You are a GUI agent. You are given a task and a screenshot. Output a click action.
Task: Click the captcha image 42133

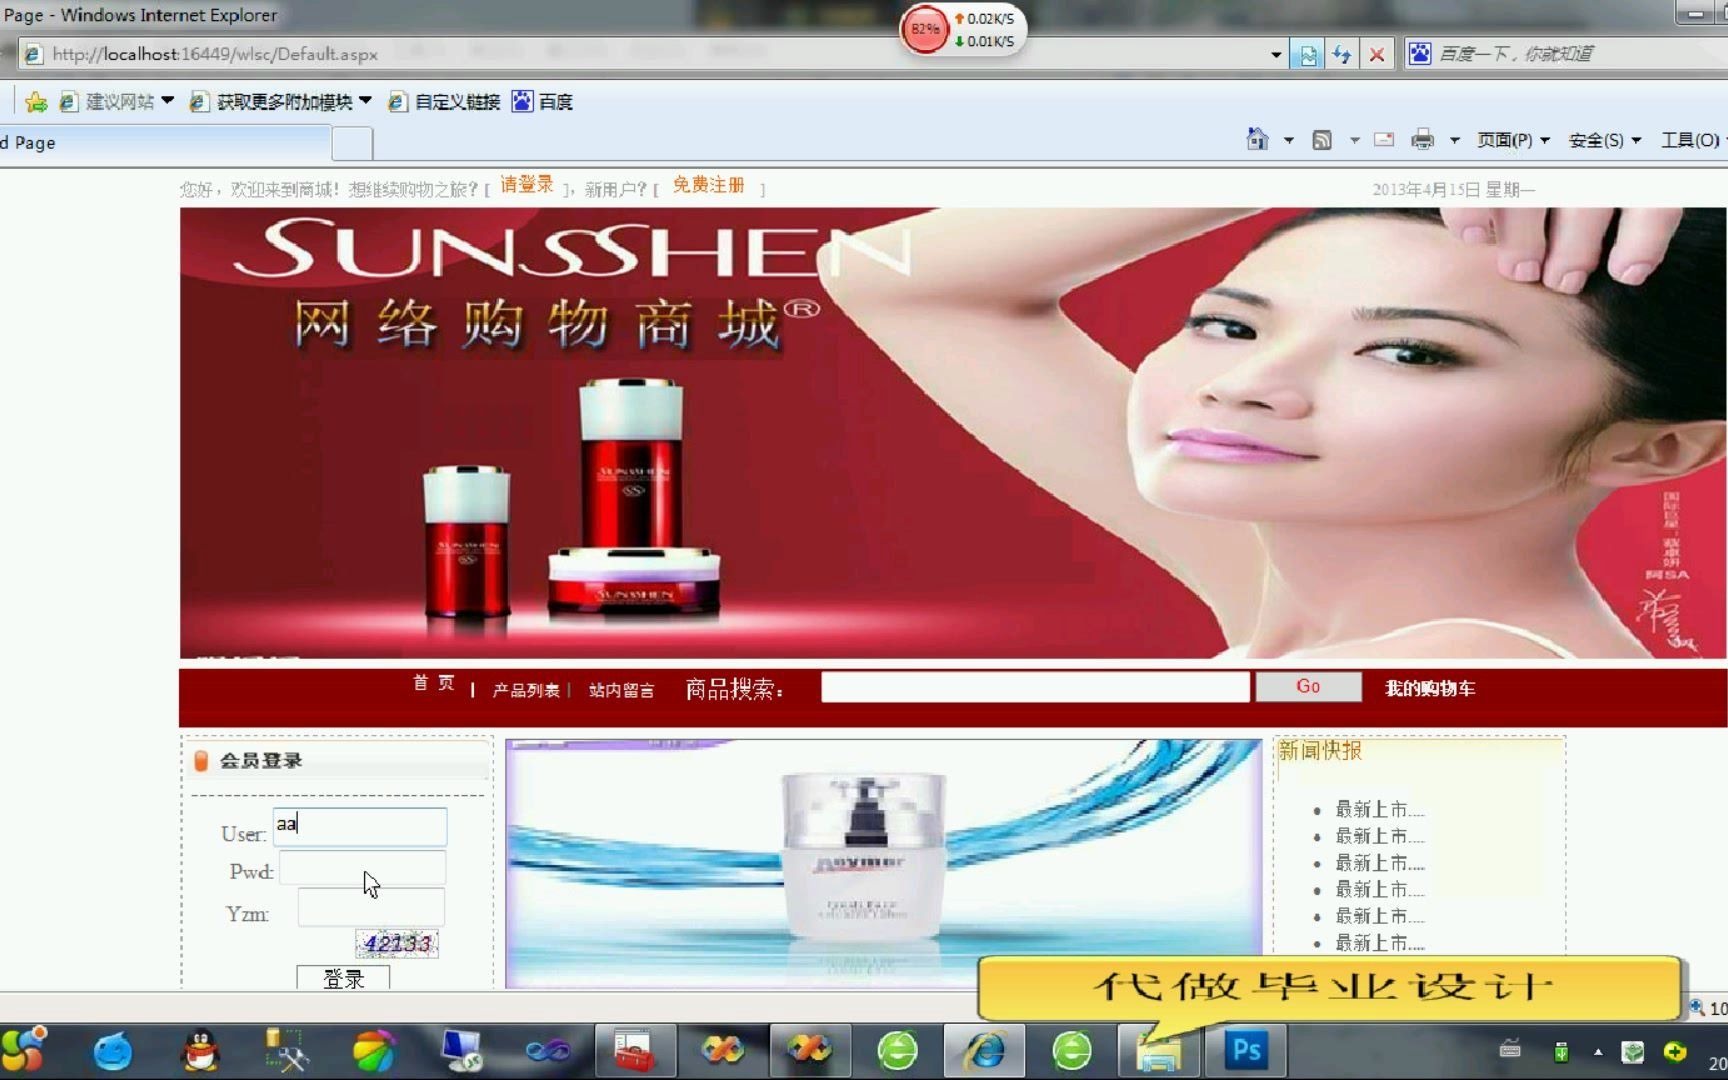click(396, 943)
